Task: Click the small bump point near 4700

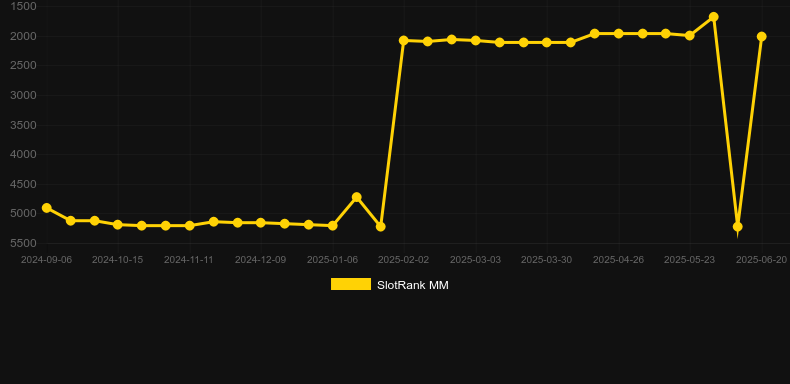Action: tap(357, 197)
